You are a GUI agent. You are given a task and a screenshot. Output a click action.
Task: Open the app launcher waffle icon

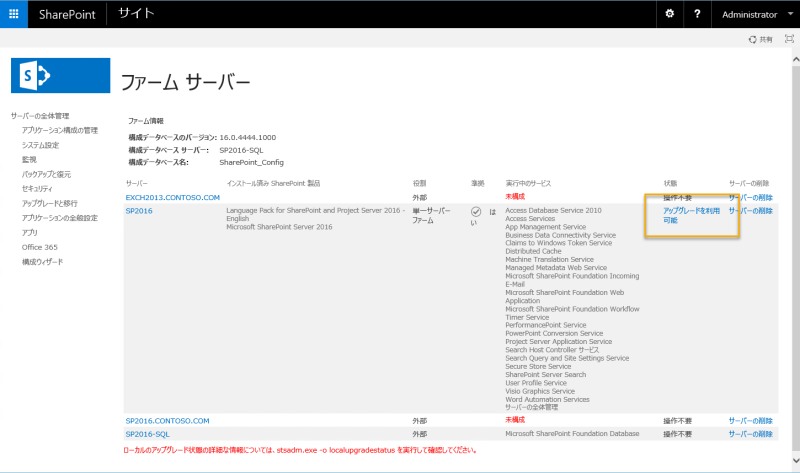pyautogui.click(x=14, y=14)
